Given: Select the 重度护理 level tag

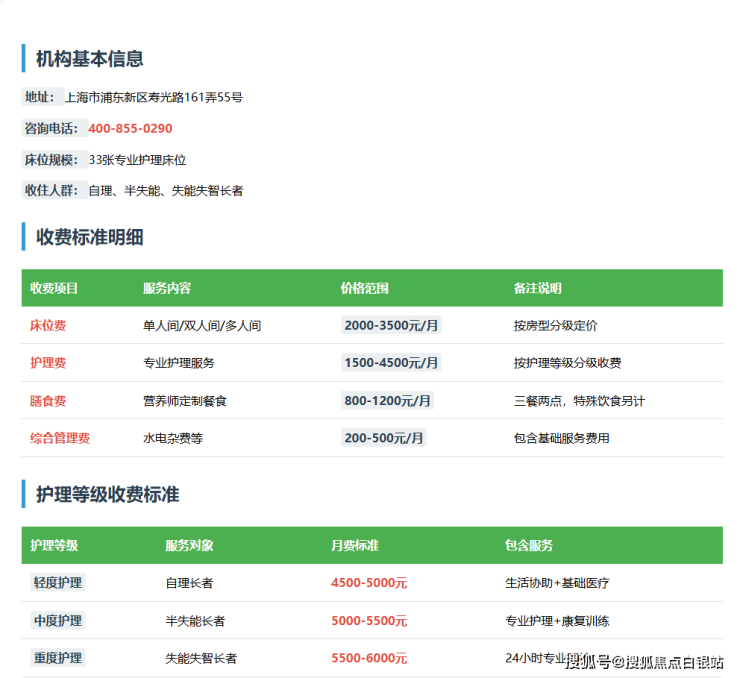Looking at the screenshot, I should [58, 658].
